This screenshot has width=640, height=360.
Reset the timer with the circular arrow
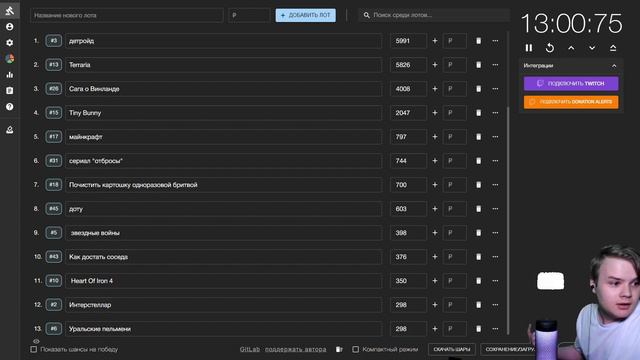550,48
